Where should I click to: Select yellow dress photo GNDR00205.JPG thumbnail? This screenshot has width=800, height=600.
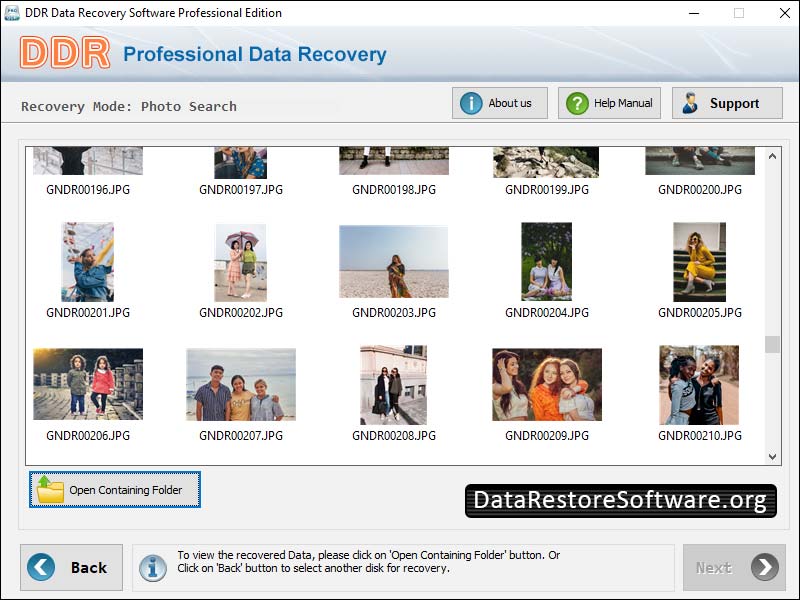click(x=699, y=262)
